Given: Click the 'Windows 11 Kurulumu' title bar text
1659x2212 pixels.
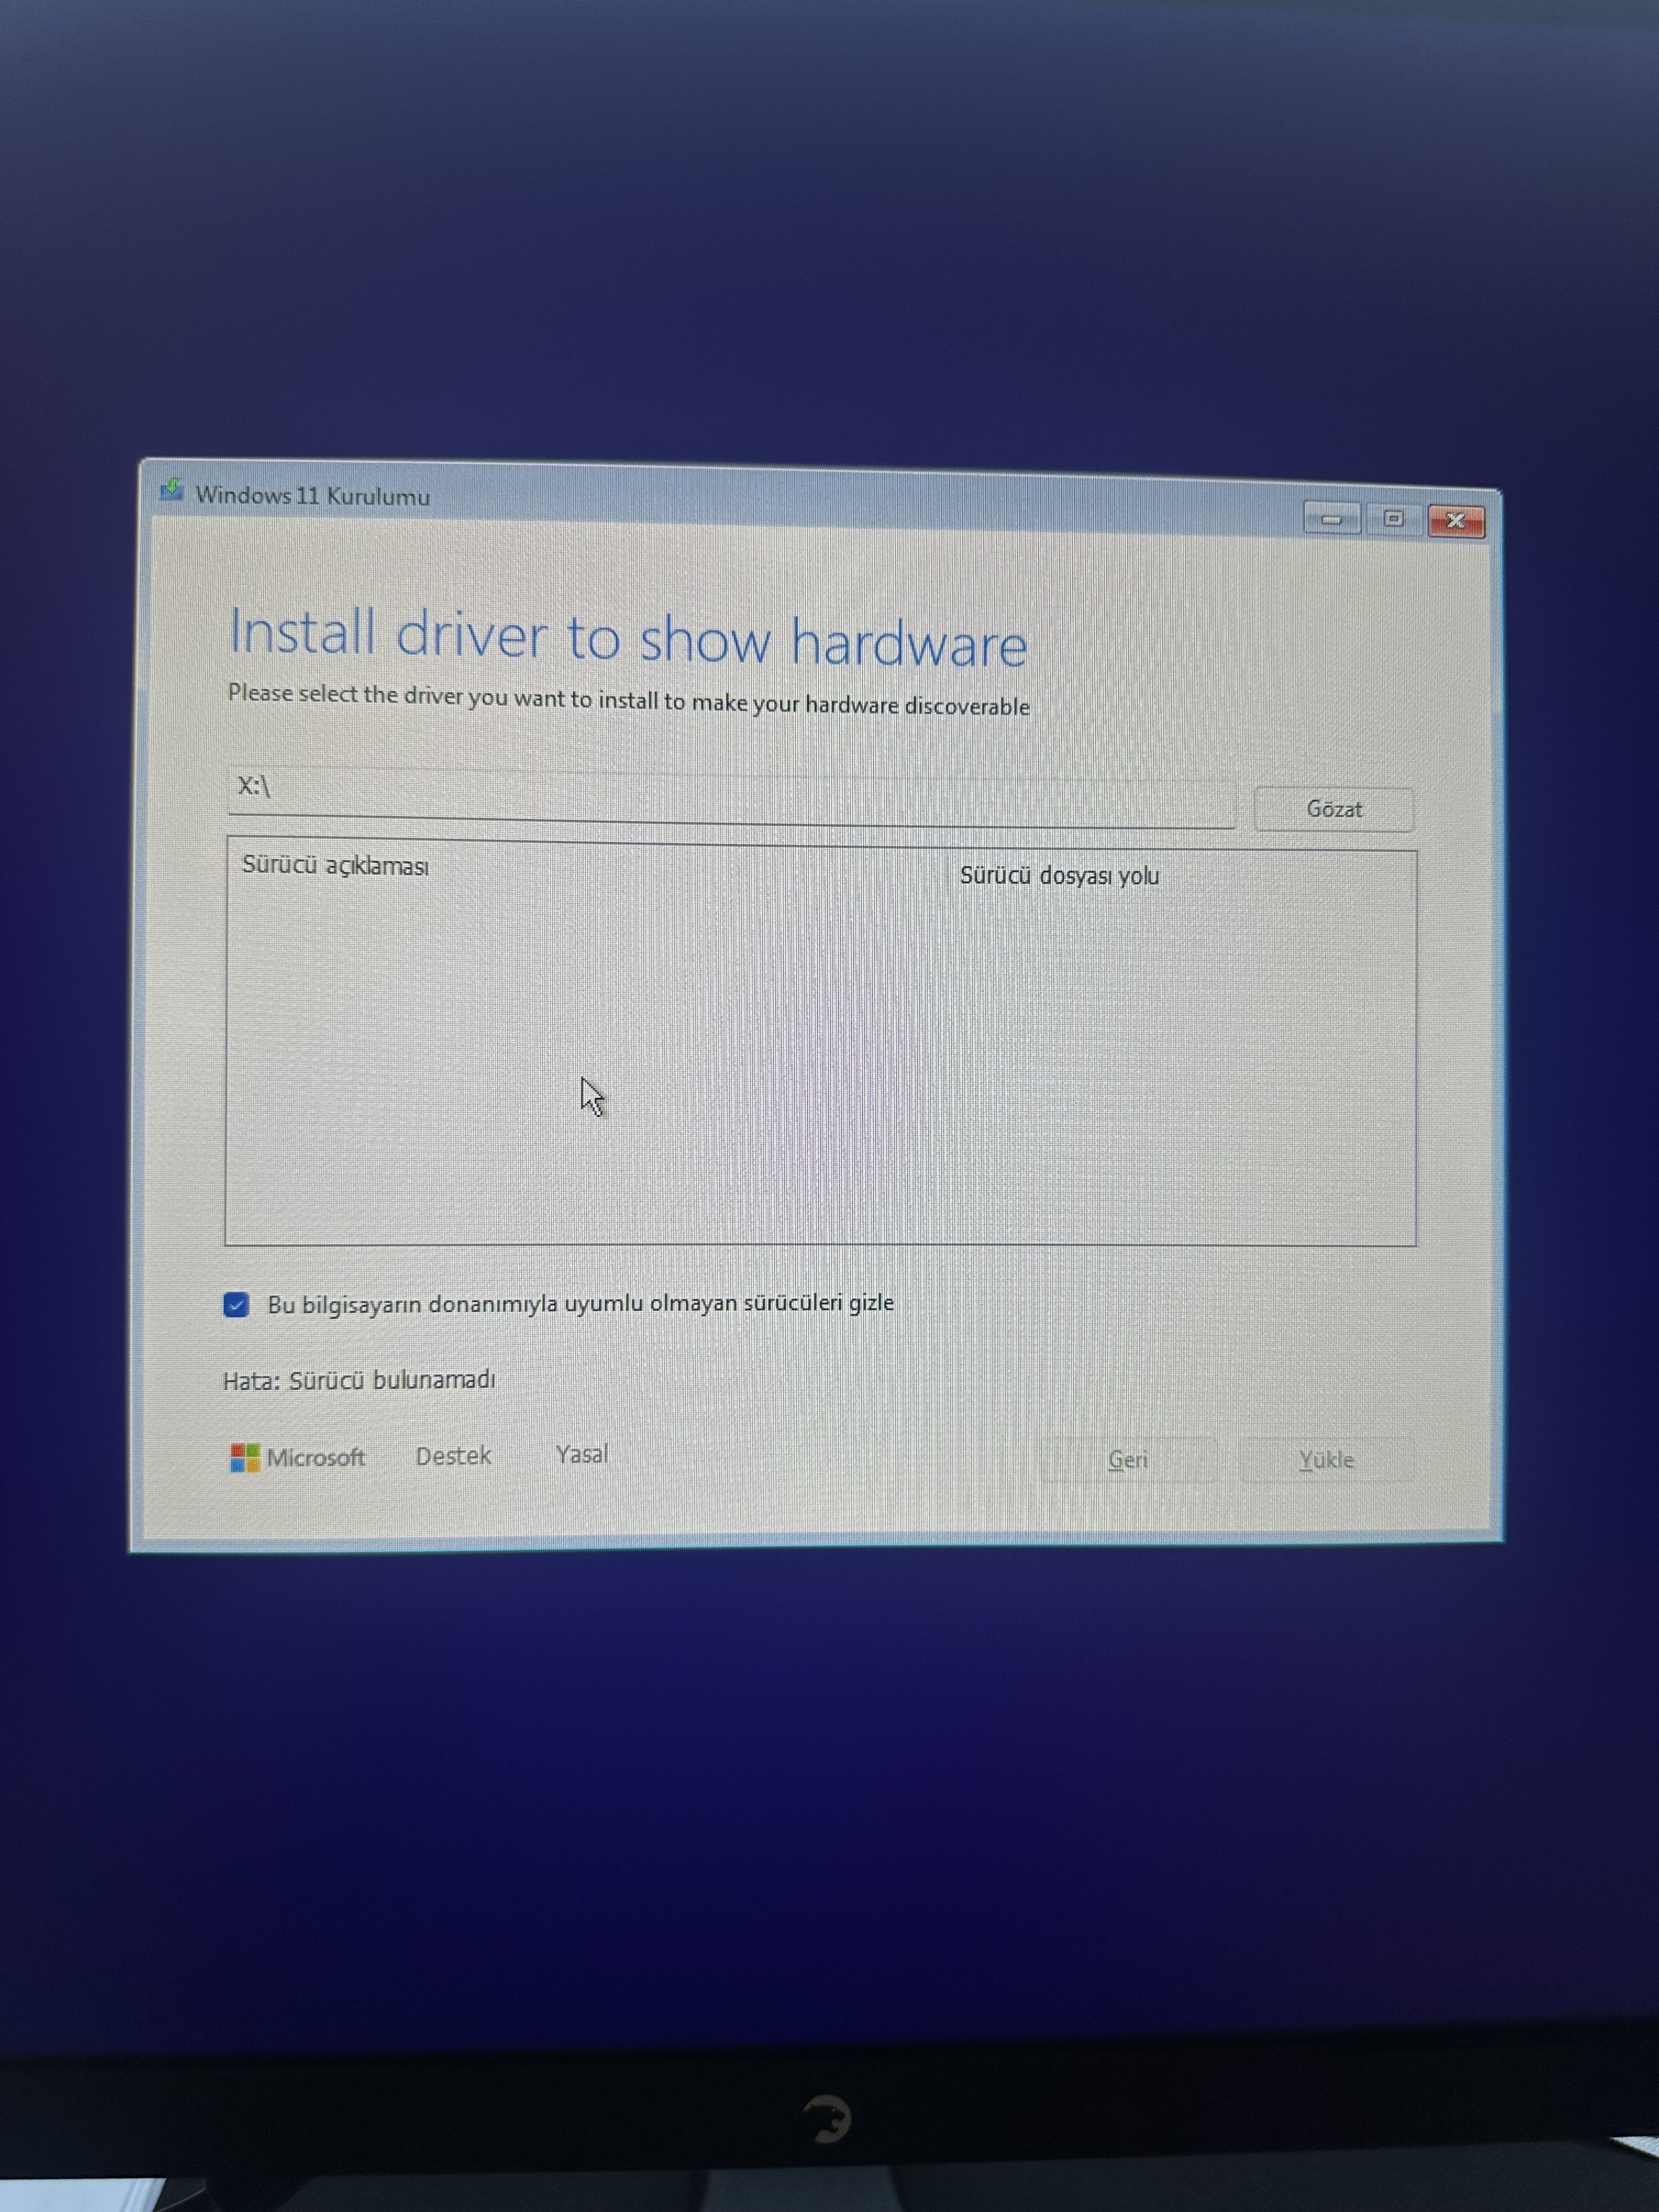Looking at the screenshot, I should (312, 495).
